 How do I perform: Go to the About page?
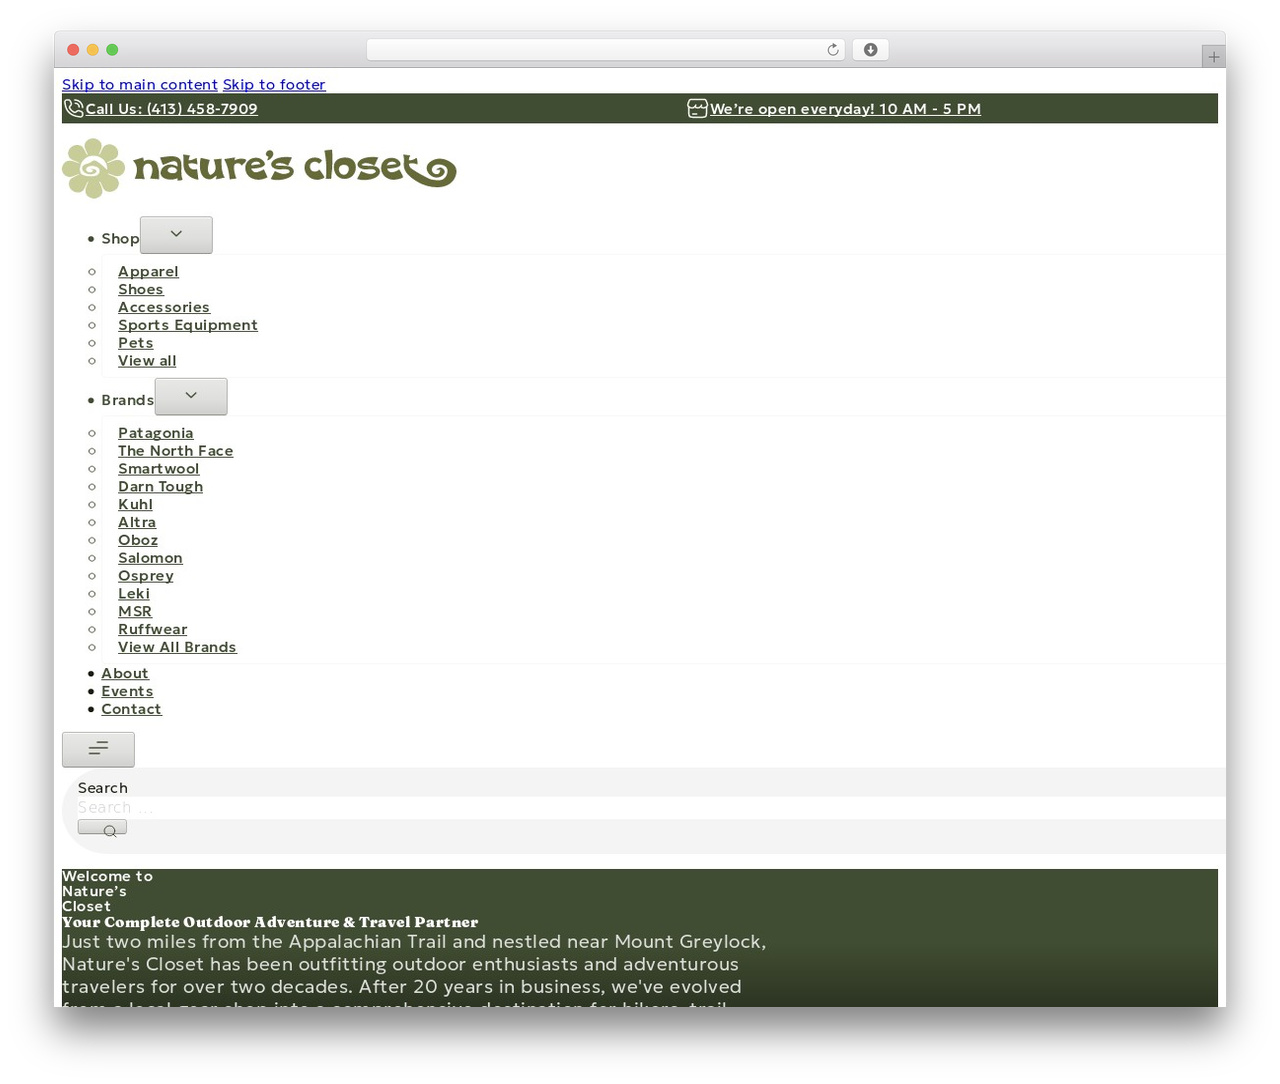tap(125, 674)
